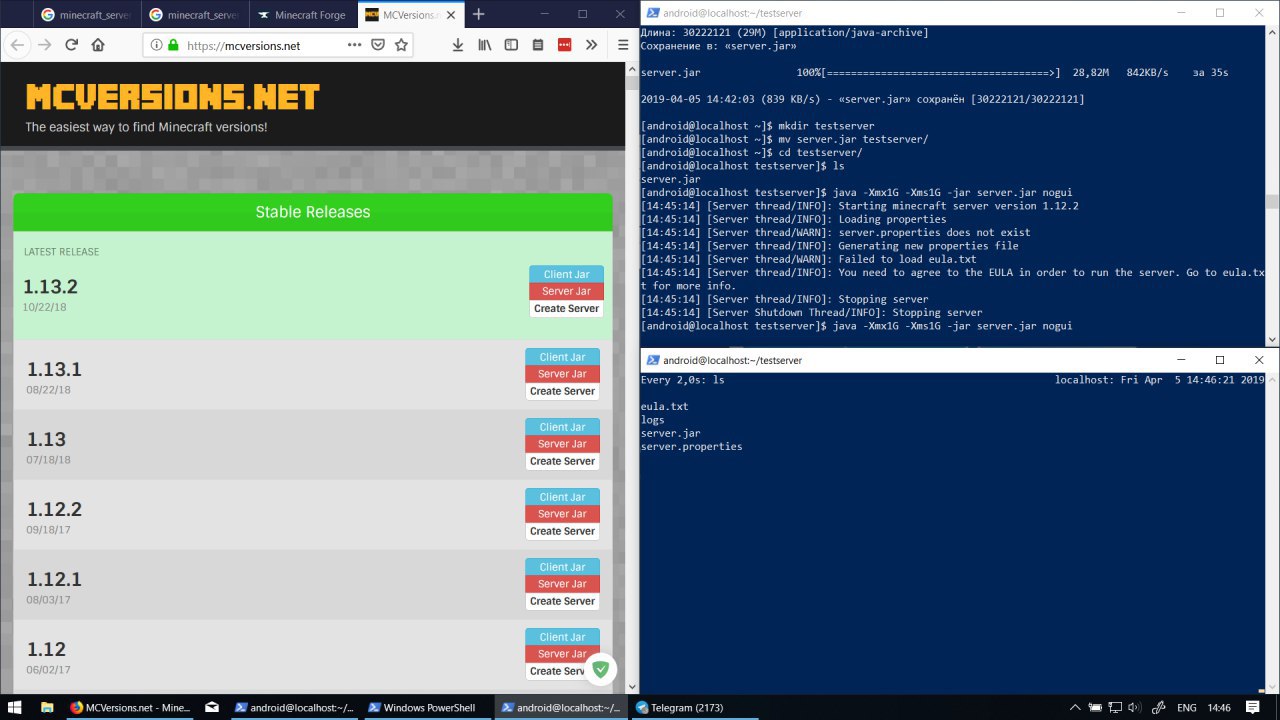Download Server Jar for 1.13.1

(562, 374)
